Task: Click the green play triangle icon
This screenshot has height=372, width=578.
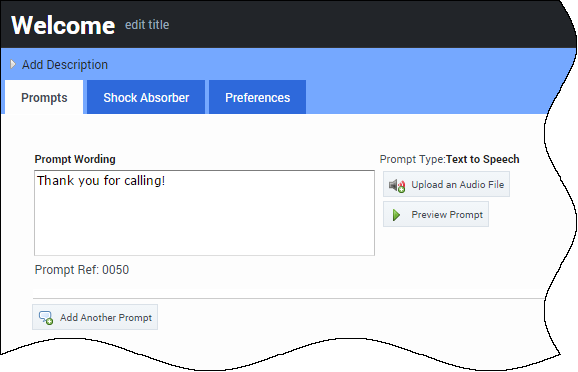Action: [396, 215]
